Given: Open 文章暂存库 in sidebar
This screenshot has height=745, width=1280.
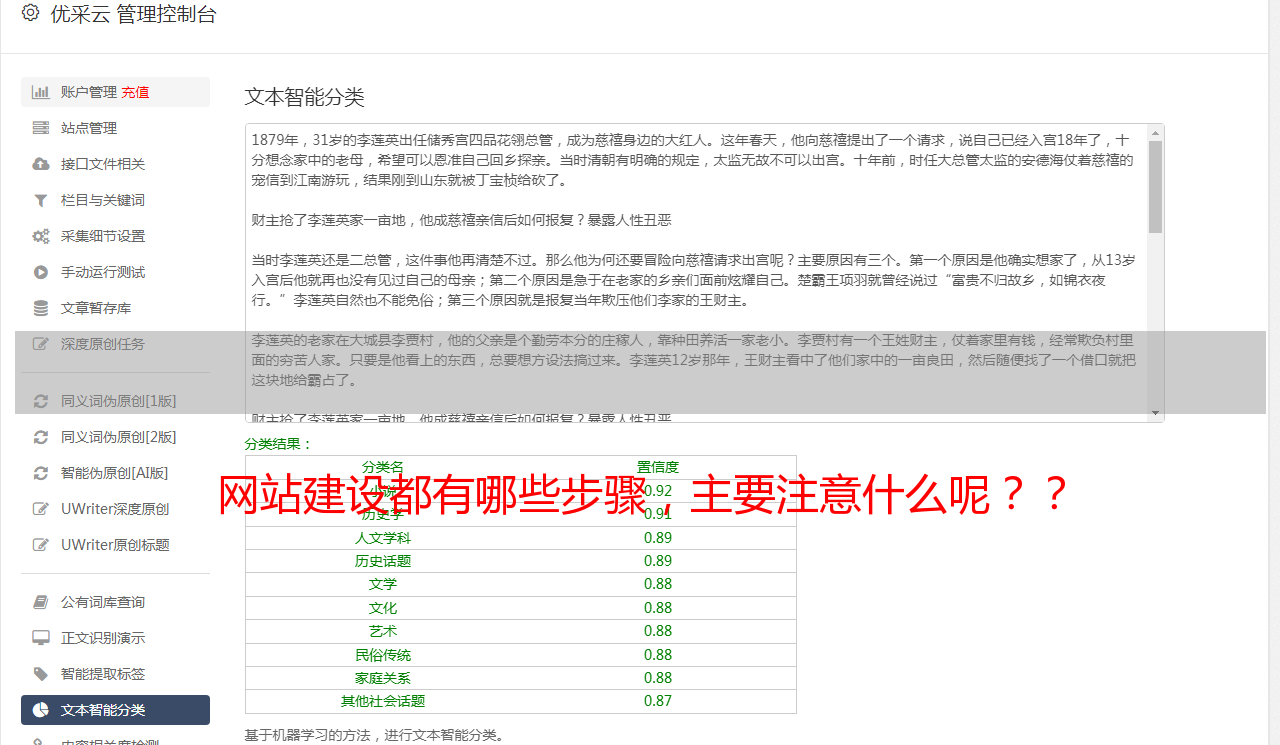Looking at the screenshot, I should 115,308.
